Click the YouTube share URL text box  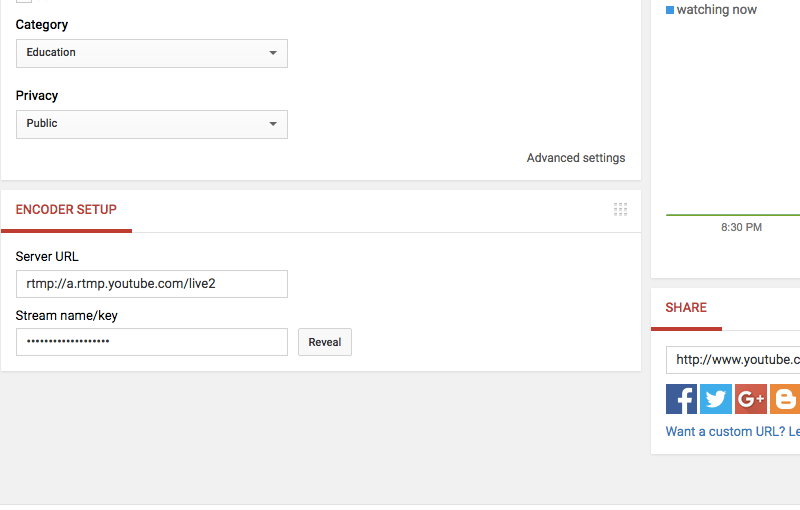click(x=735, y=360)
